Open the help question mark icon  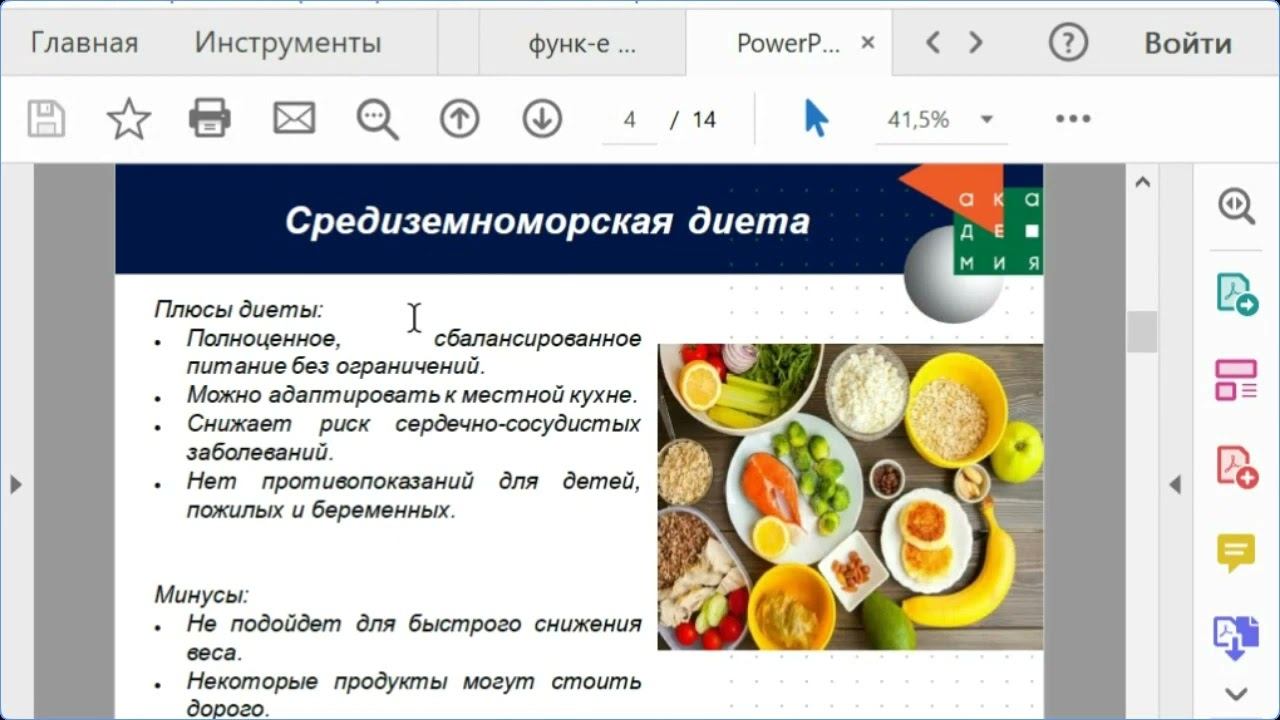[1068, 43]
